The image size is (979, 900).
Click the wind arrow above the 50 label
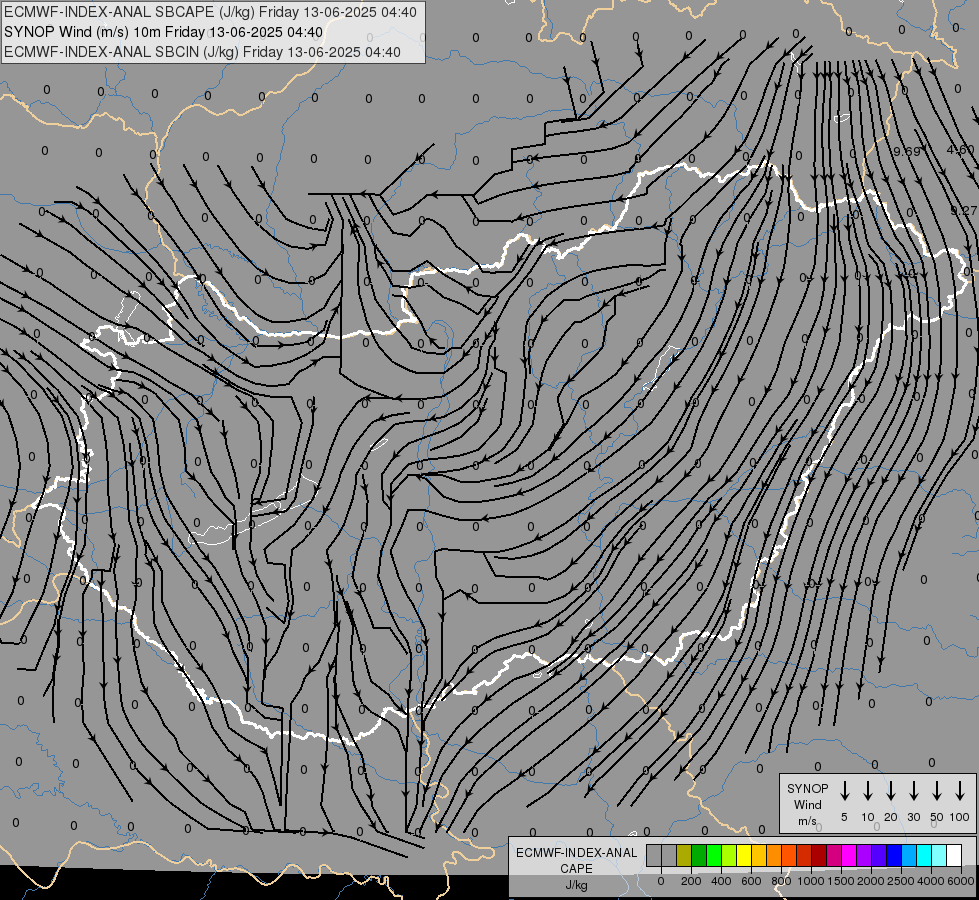click(937, 791)
